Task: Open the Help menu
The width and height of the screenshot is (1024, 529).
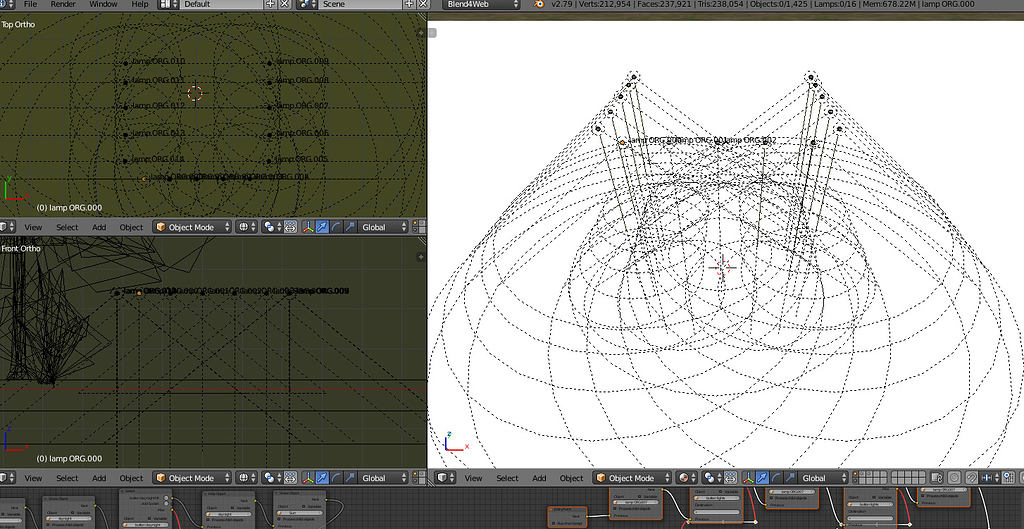Action: coord(140,4)
